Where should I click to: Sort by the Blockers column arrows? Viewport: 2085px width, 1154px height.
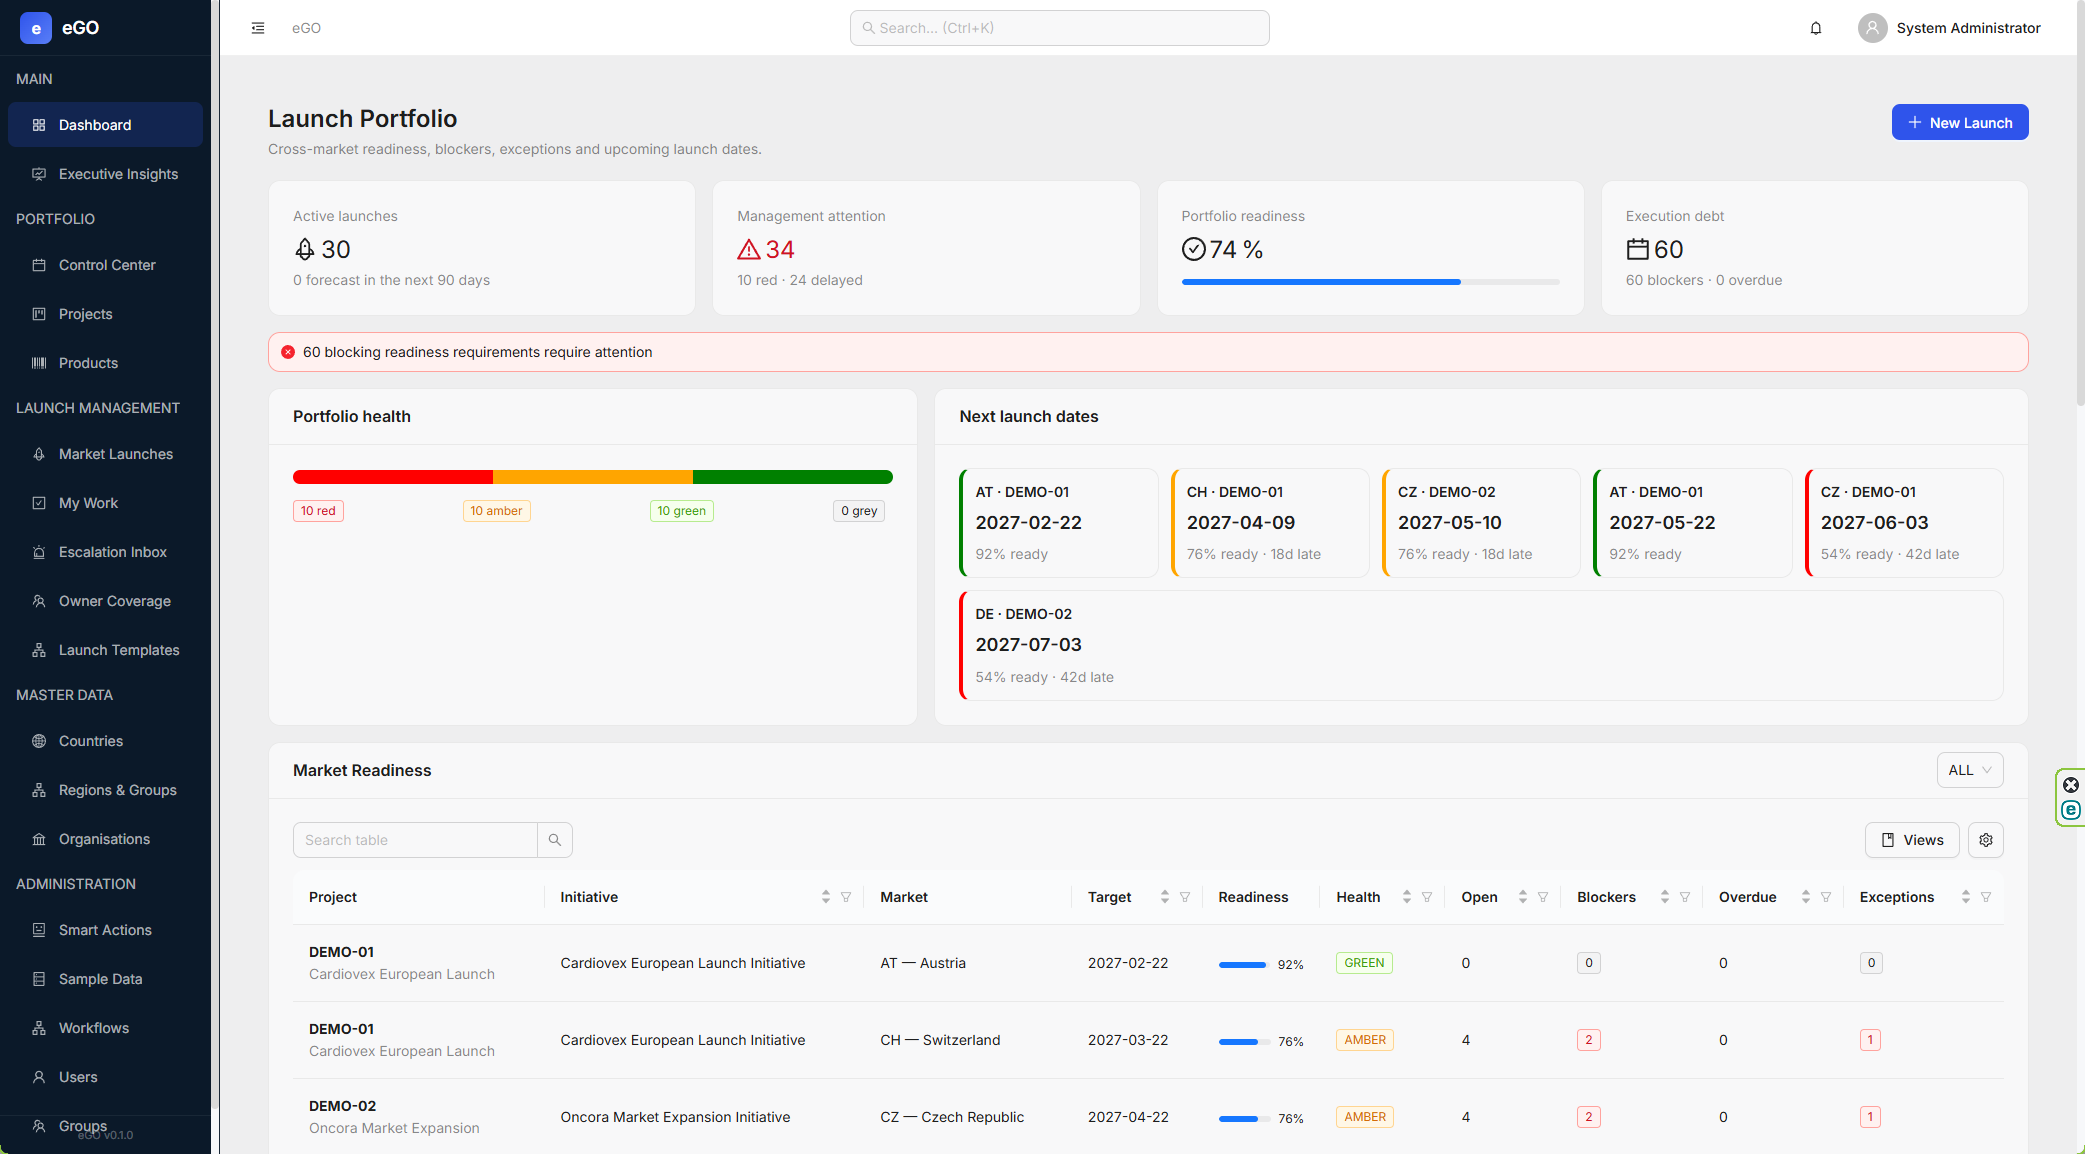pyautogui.click(x=1665, y=897)
